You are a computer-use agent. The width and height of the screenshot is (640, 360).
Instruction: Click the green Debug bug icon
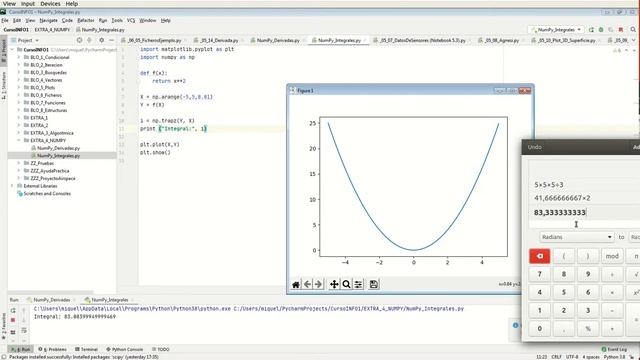coord(601,29)
